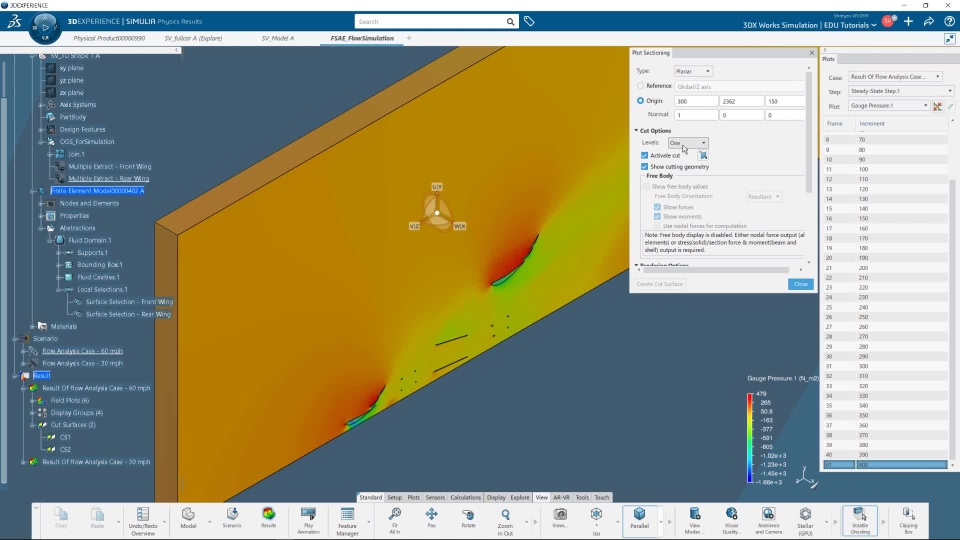
Task: Select the Zoom In Out tool
Action: pyautogui.click(x=505, y=521)
